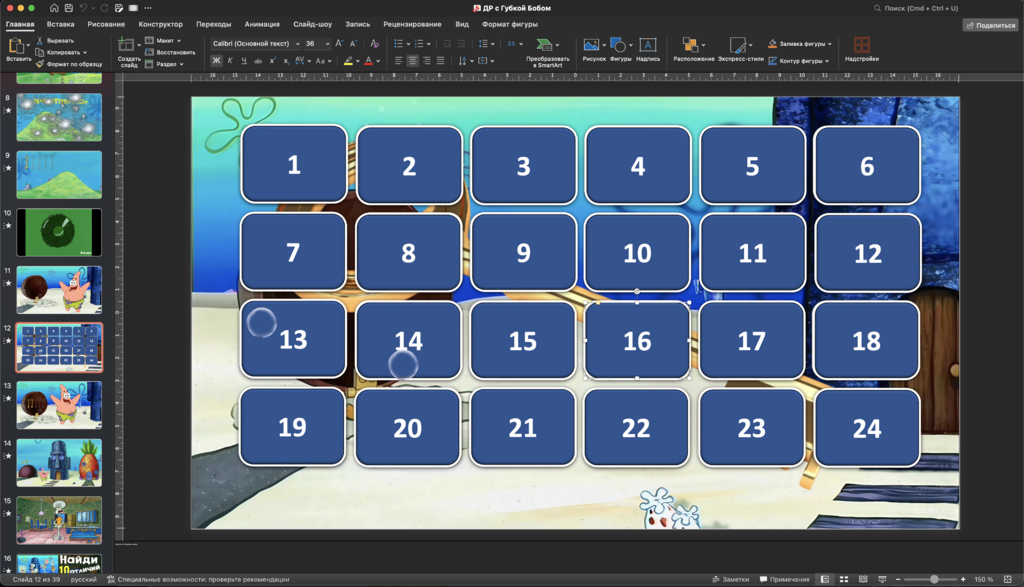The image size is (1024, 587).
Task: Toggle the normal view in the status bar
Action: (825, 579)
